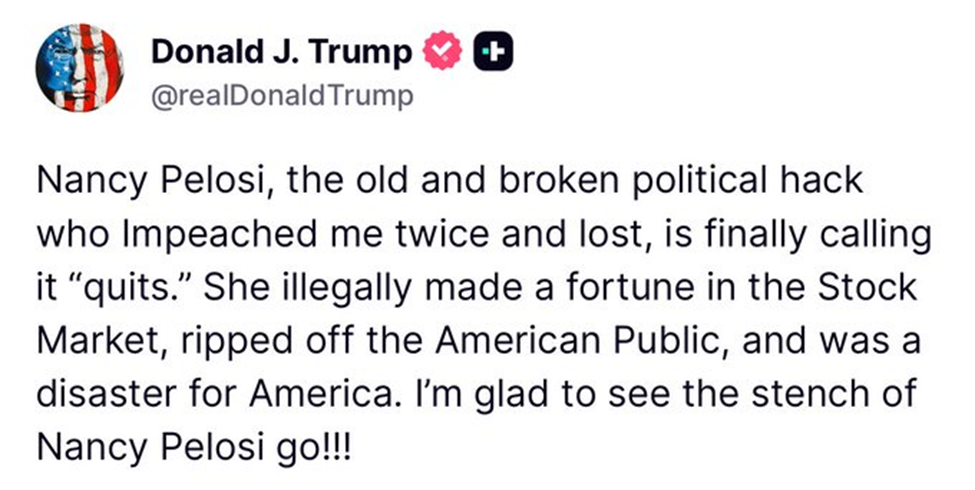Image resolution: width=975 pixels, height=490 pixels.
Task: Open the @realDonaldTrump handle link
Action: tap(281, 98)
